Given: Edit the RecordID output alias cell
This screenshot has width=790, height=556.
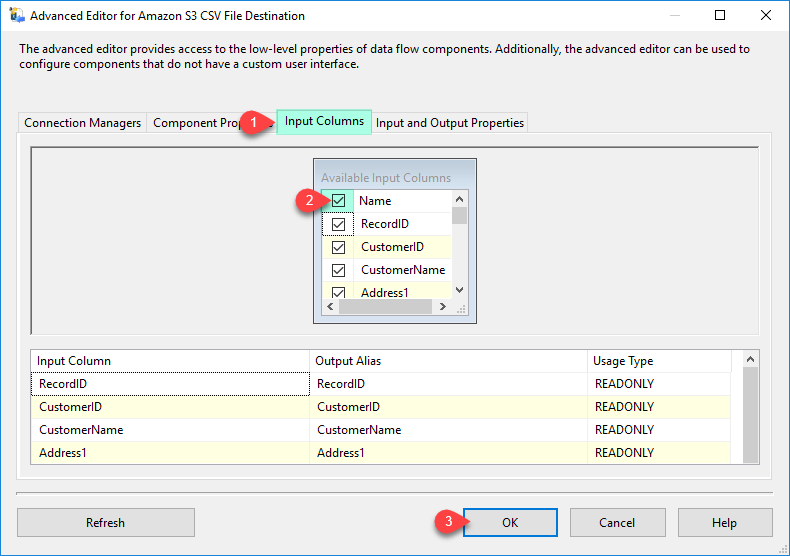Looking at the screenshot, I should 448,384.
